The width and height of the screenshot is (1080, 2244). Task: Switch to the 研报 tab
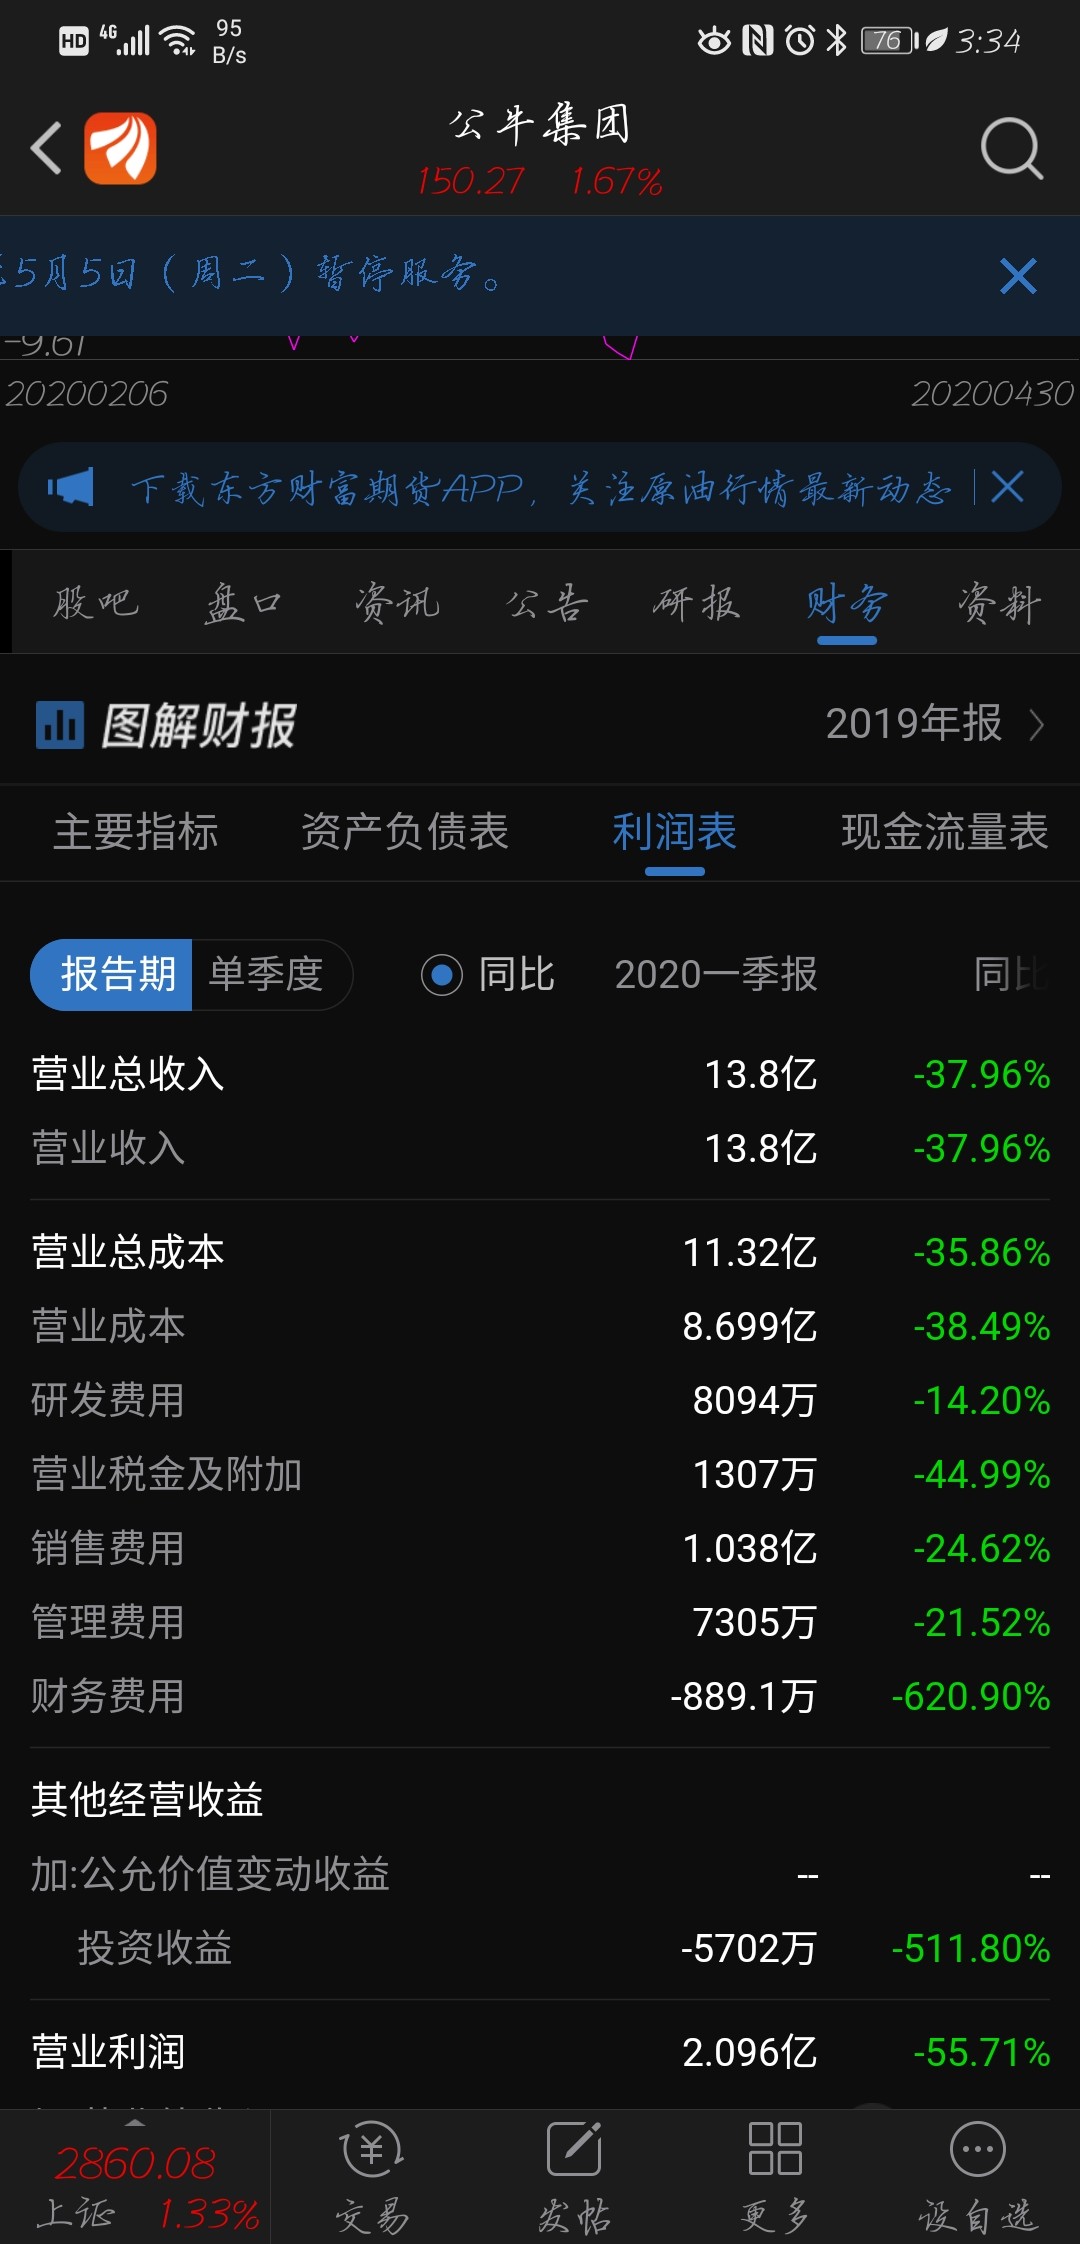pyautogui.click(x=696, y=603)
